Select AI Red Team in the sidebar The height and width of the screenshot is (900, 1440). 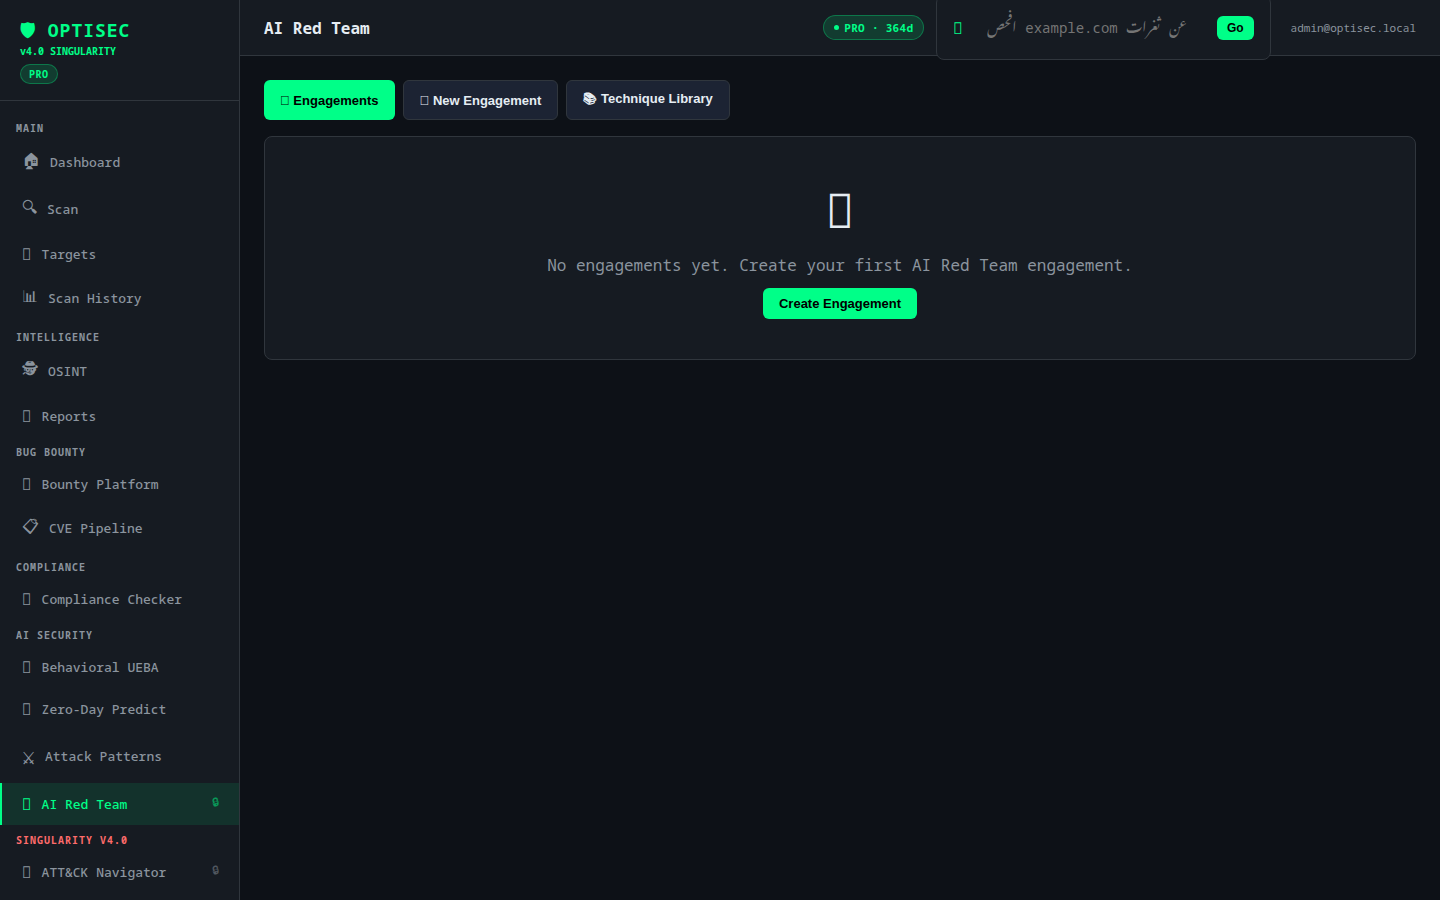click(x=120, y=804)
